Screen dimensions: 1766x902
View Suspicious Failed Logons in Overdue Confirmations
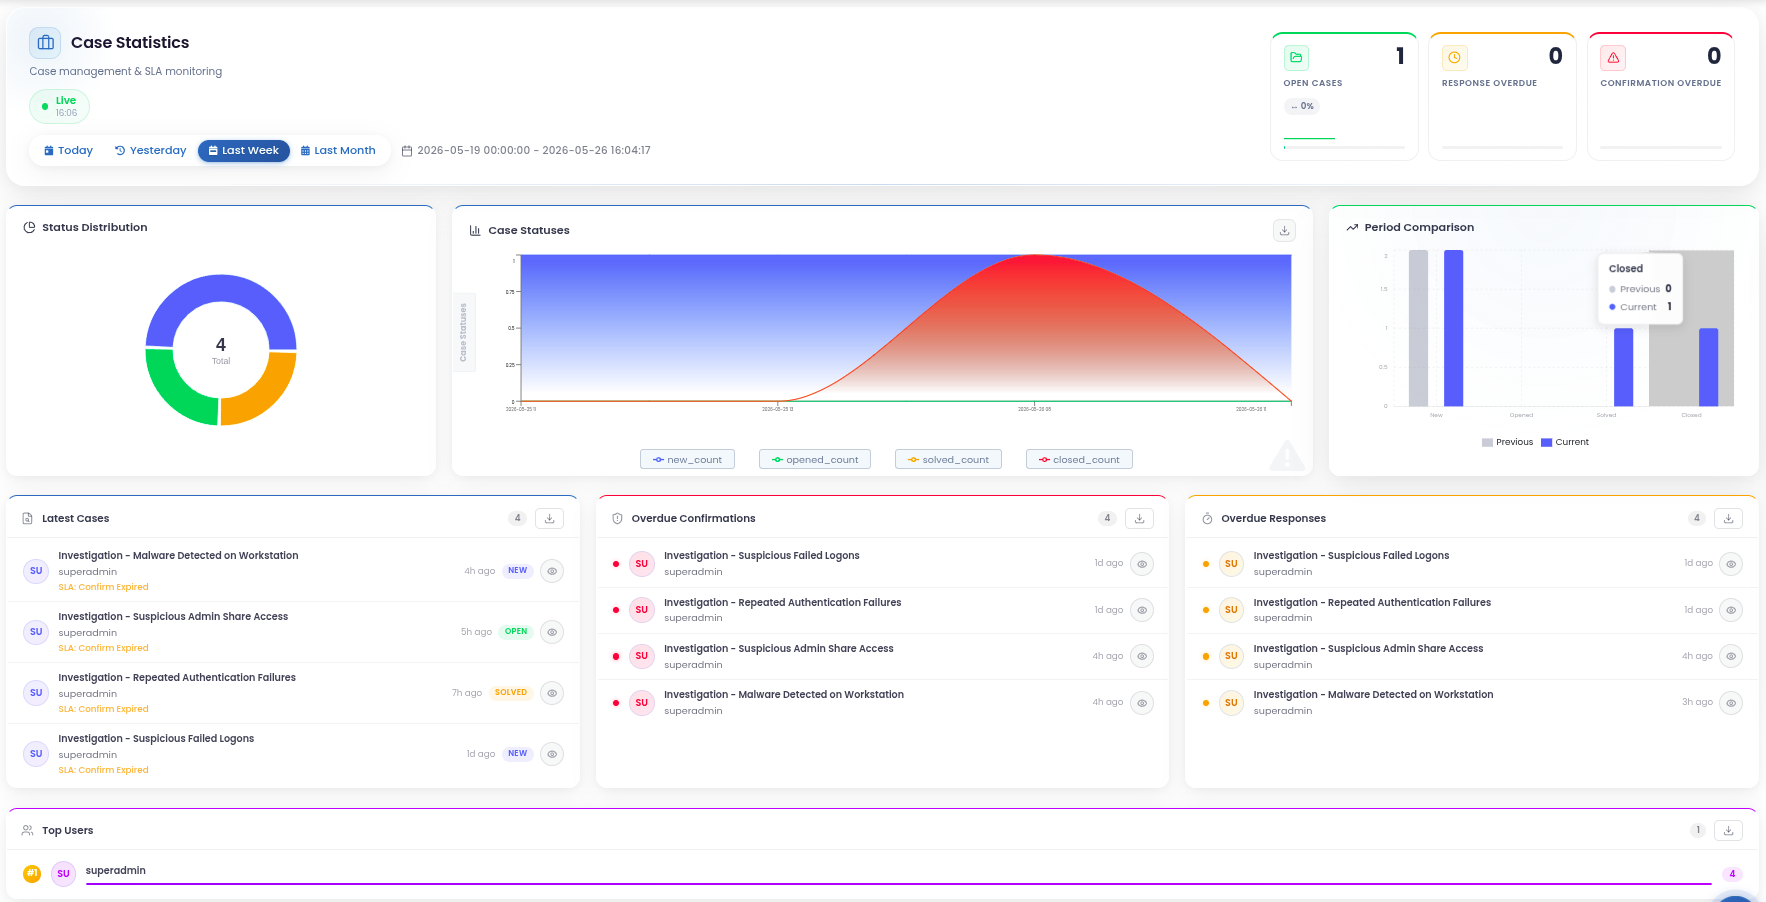point(1142,564)
